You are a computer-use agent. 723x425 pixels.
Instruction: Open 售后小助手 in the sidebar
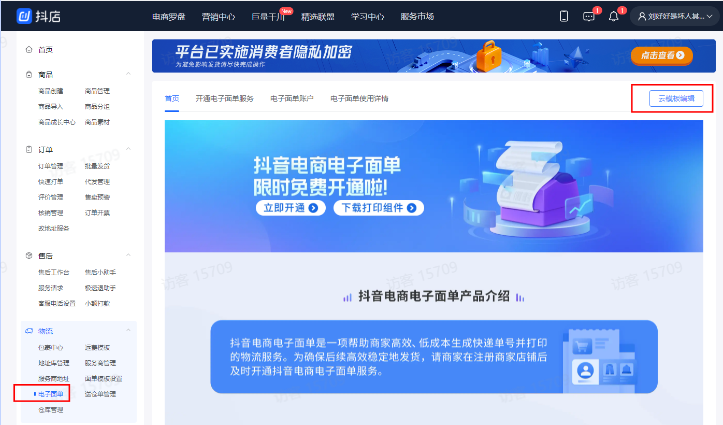pyautogui.click(x=100, y=272)
